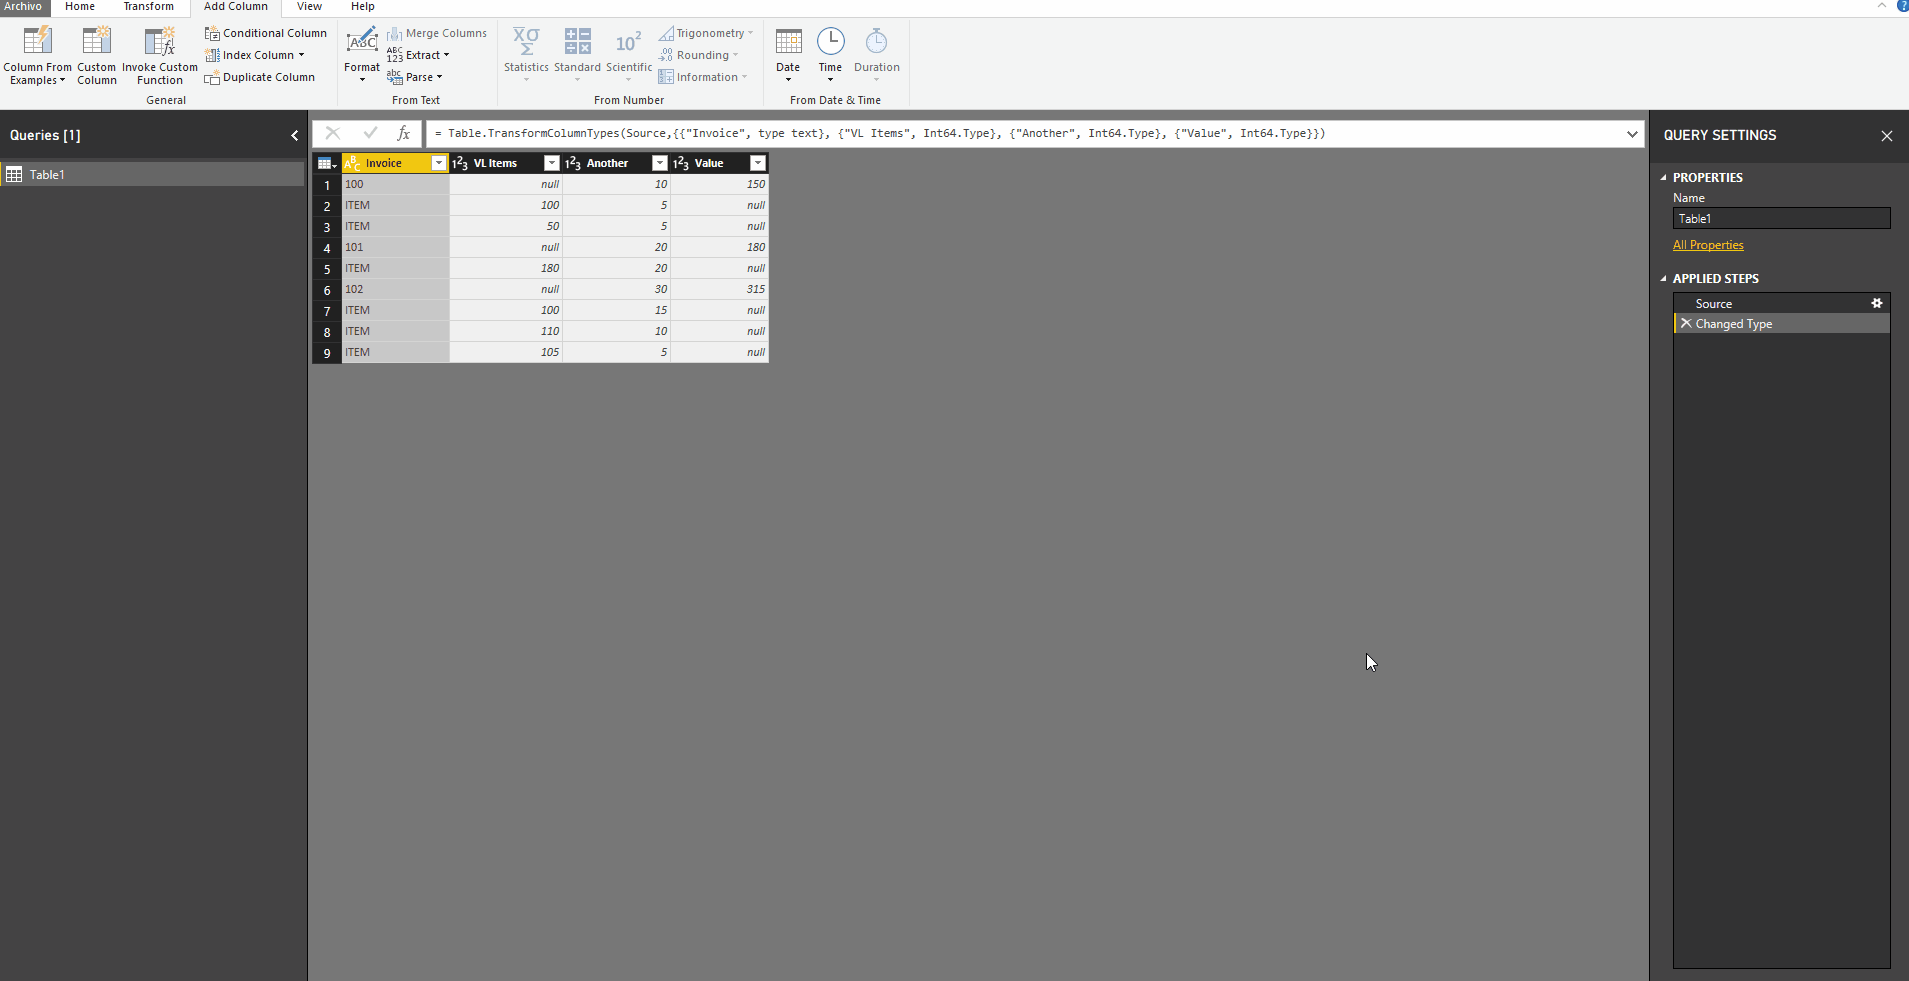This screenshot has height=981, width=1909.
Task: Open the Archivo file menu
Action: pyautogui.click(x=23, y=7)
